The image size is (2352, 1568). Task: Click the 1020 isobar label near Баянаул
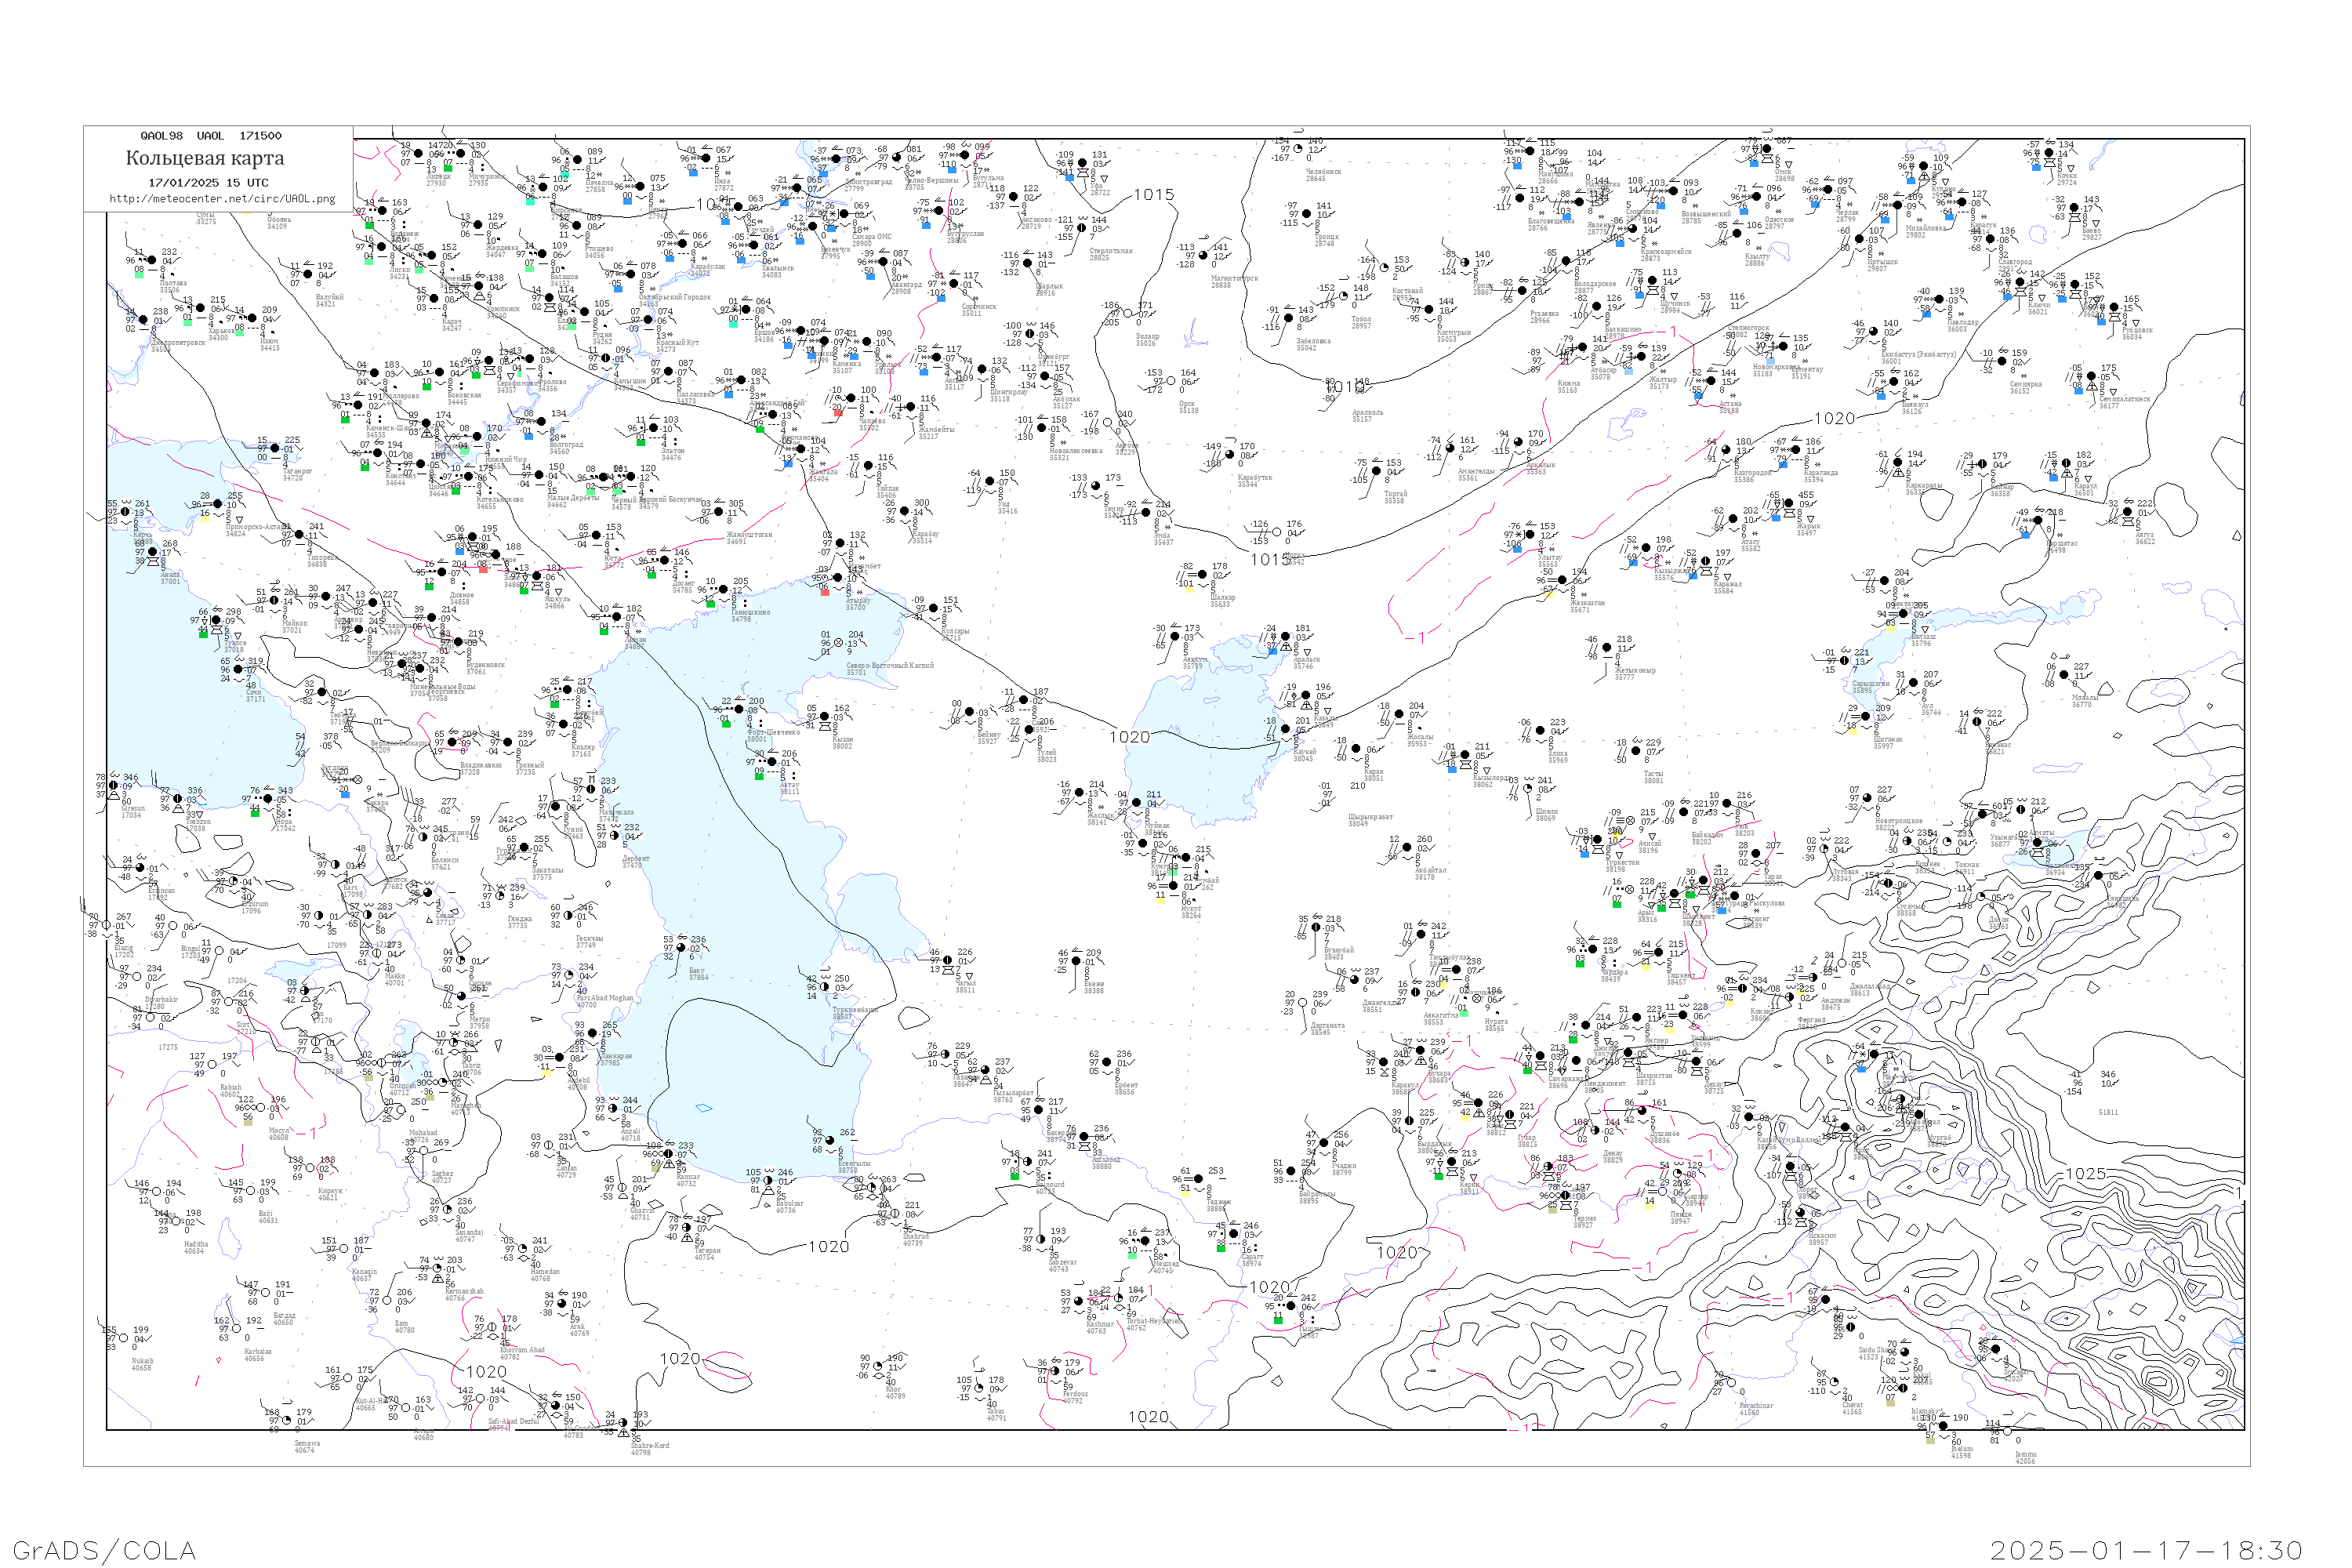(x=1834, y=419)
